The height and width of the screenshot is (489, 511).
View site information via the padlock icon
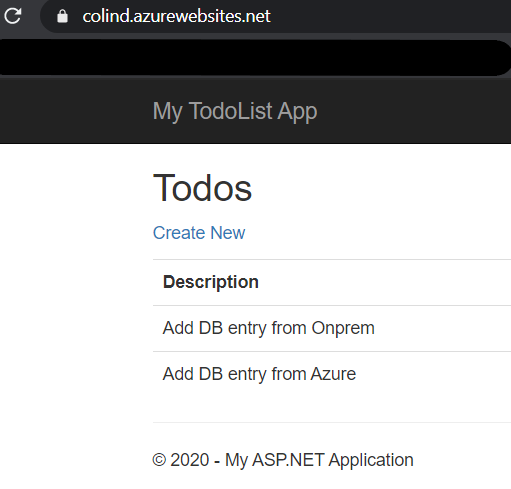click(x=62, y=16)
